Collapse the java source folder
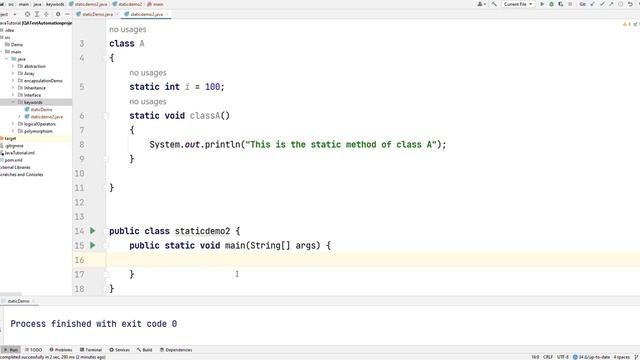This screenshot has height=360, width=640. tap(7, 59)
